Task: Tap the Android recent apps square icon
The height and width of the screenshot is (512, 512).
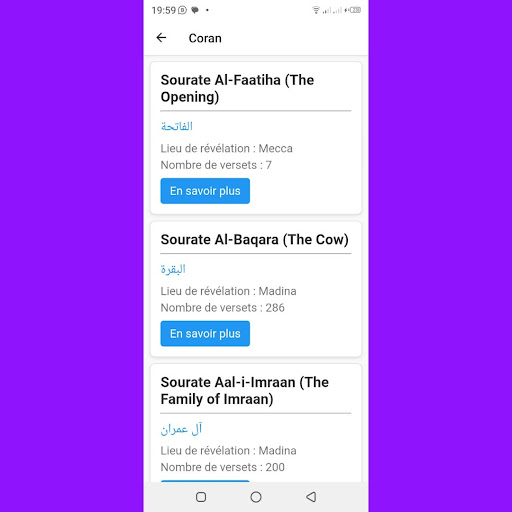Action: [201, 497]
